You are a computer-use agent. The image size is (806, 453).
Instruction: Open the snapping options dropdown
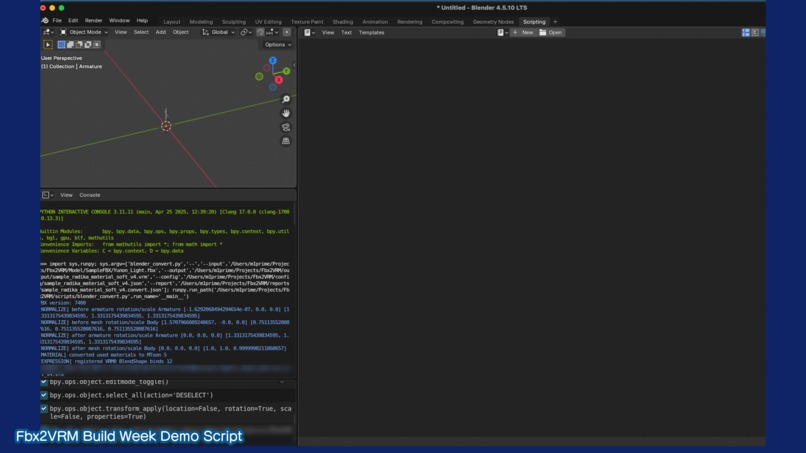point(272,32)
